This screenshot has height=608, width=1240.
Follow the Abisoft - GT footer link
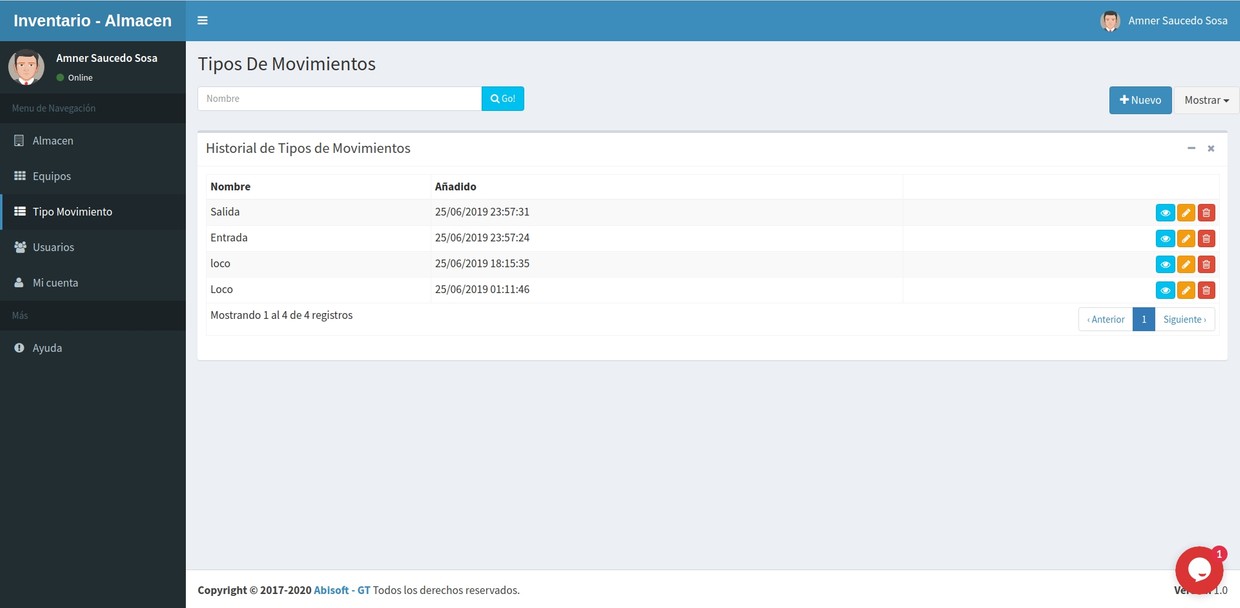click(x=342, y=590)
